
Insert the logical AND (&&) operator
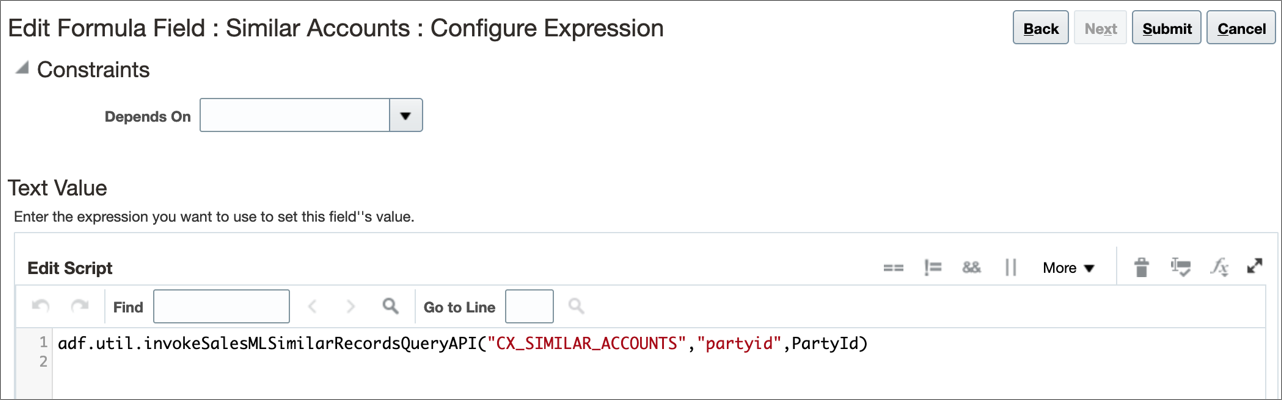971,268
